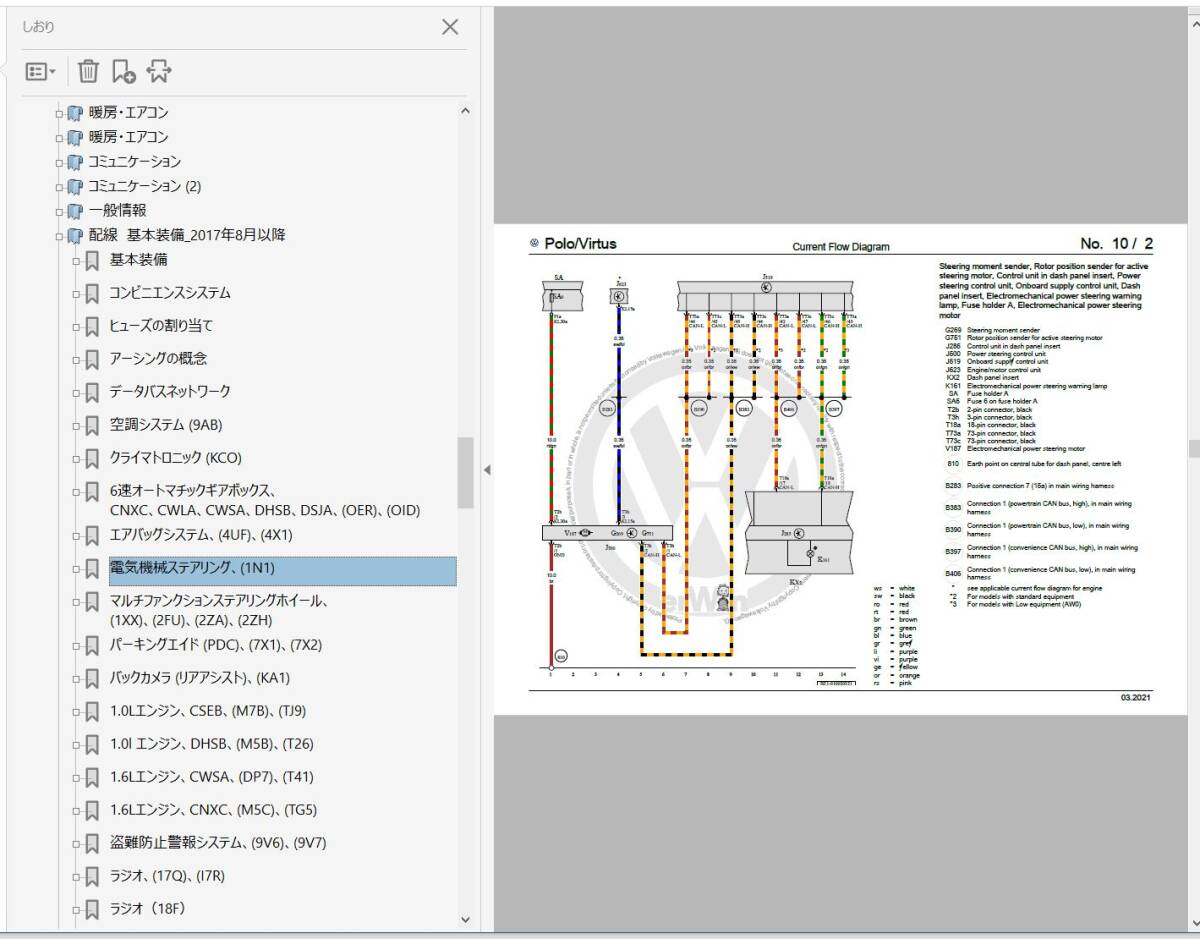
Task: Click bookmark icon beside パーキングエイド (PDC)
Action: click(92, 645)
